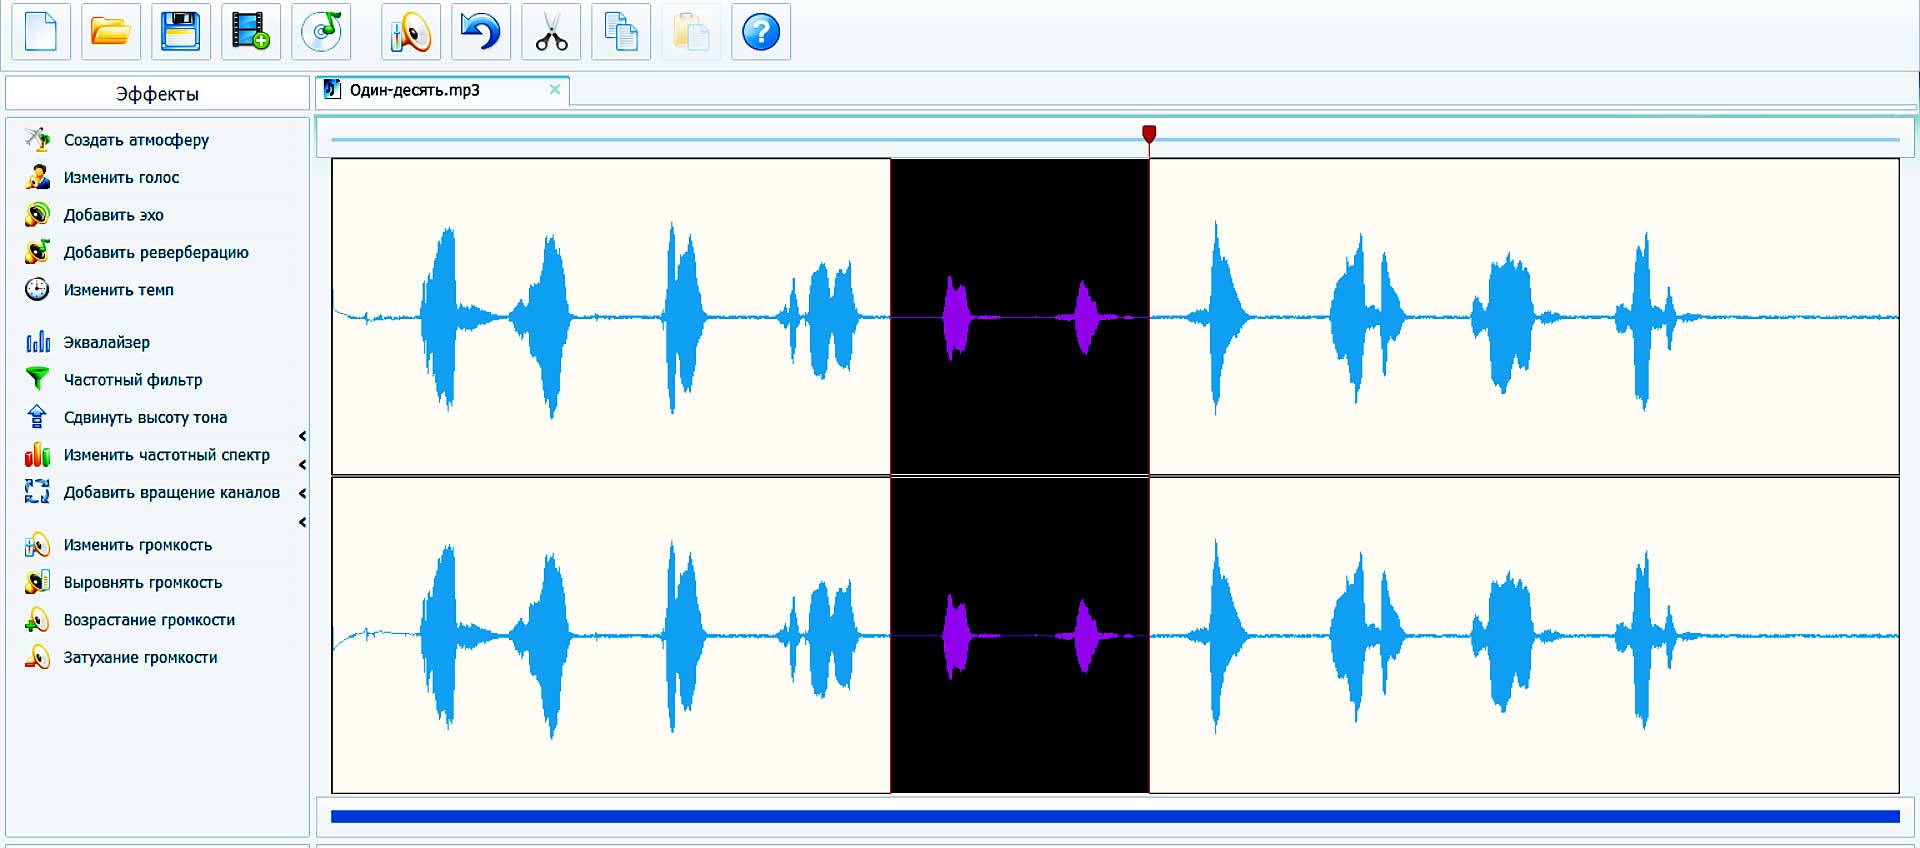1920x848 pixels.
Task: Click the Изменить частотный спектр icon
Action: (x=37, y=454)
